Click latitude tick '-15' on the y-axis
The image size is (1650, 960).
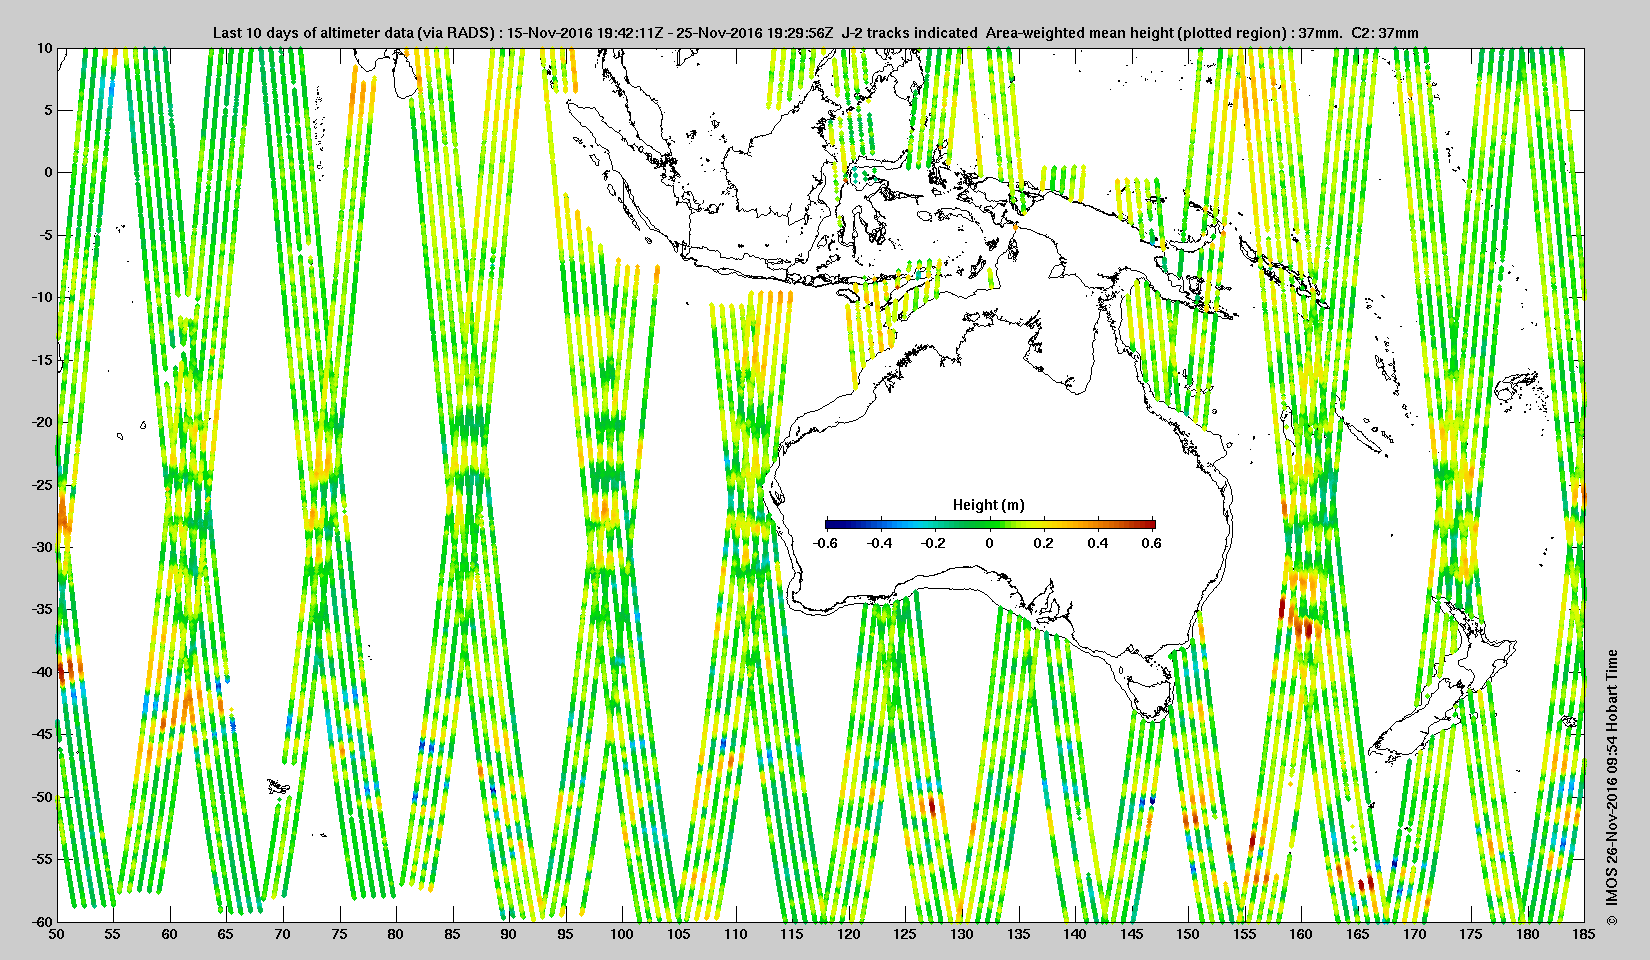click(x=41, y=360)
